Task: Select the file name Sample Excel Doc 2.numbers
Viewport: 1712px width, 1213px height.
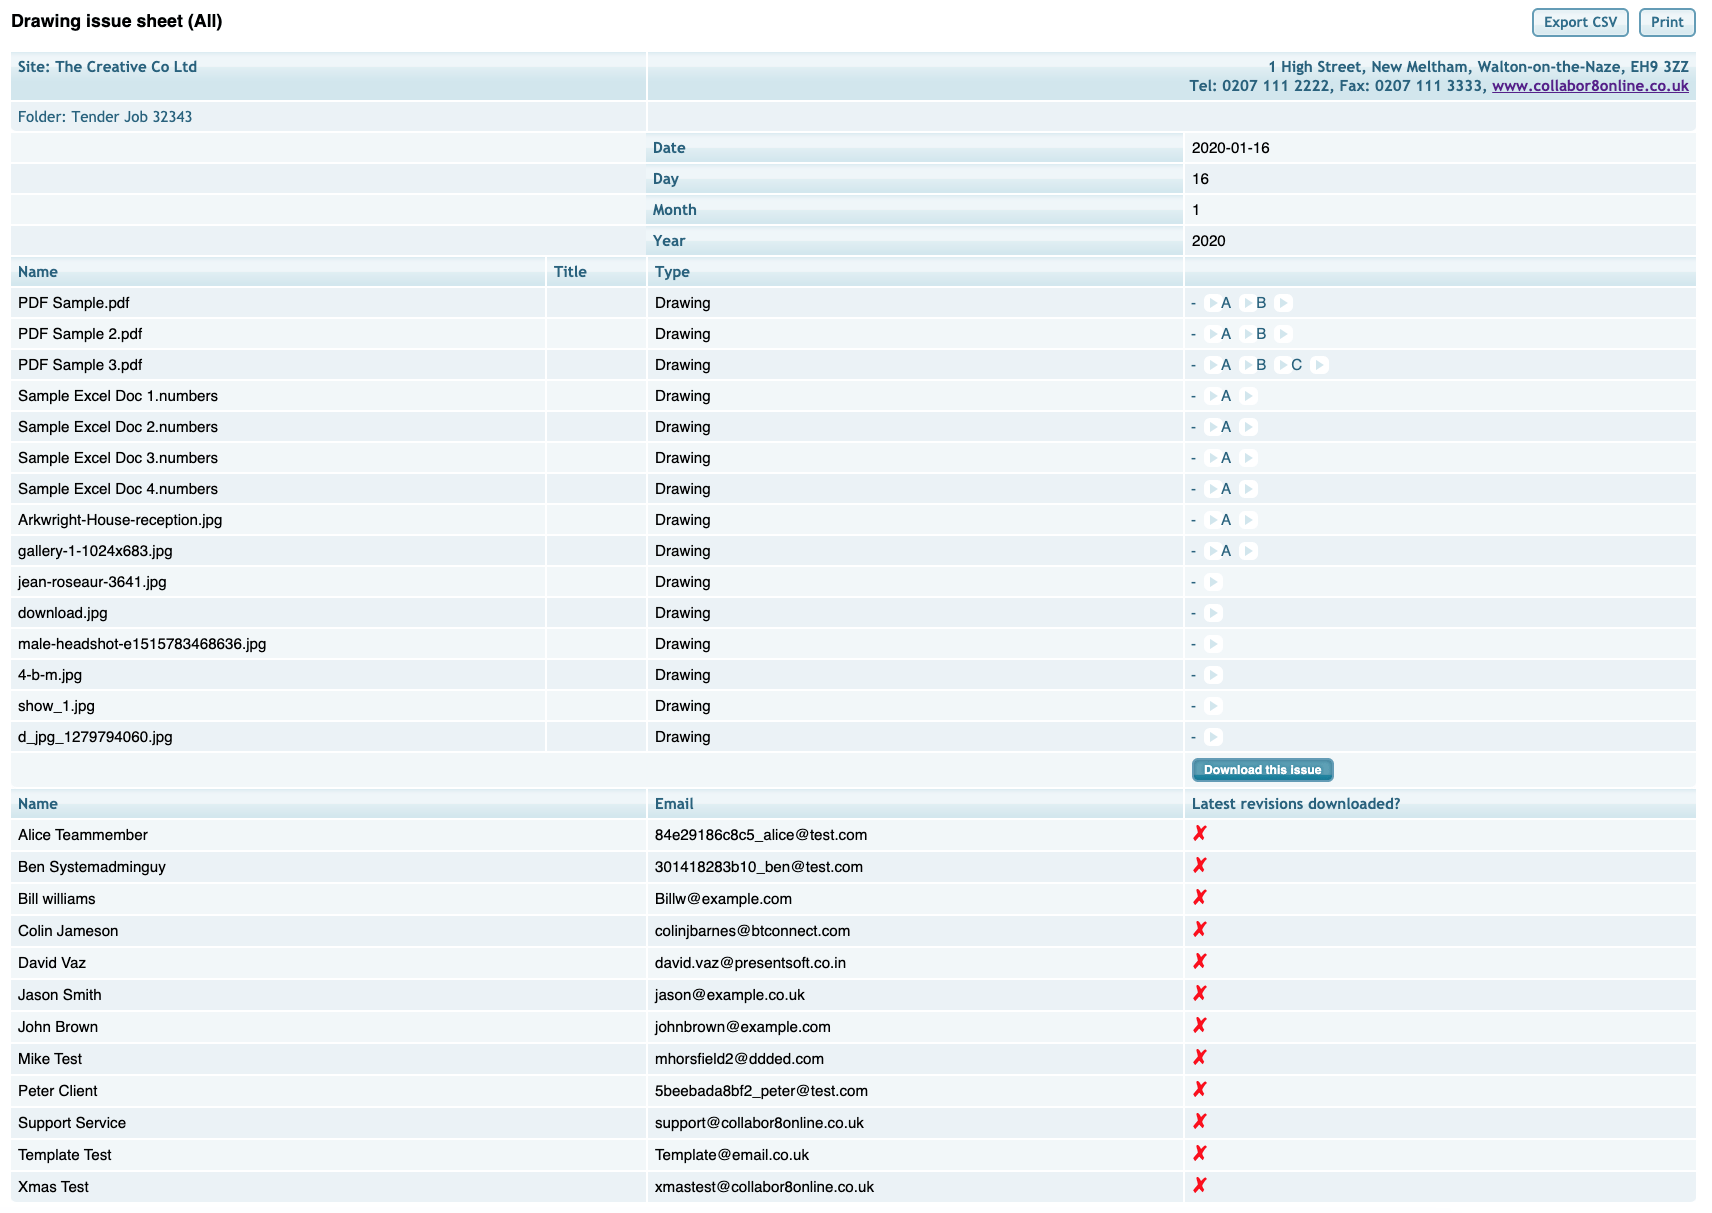Action: (118, 427)
